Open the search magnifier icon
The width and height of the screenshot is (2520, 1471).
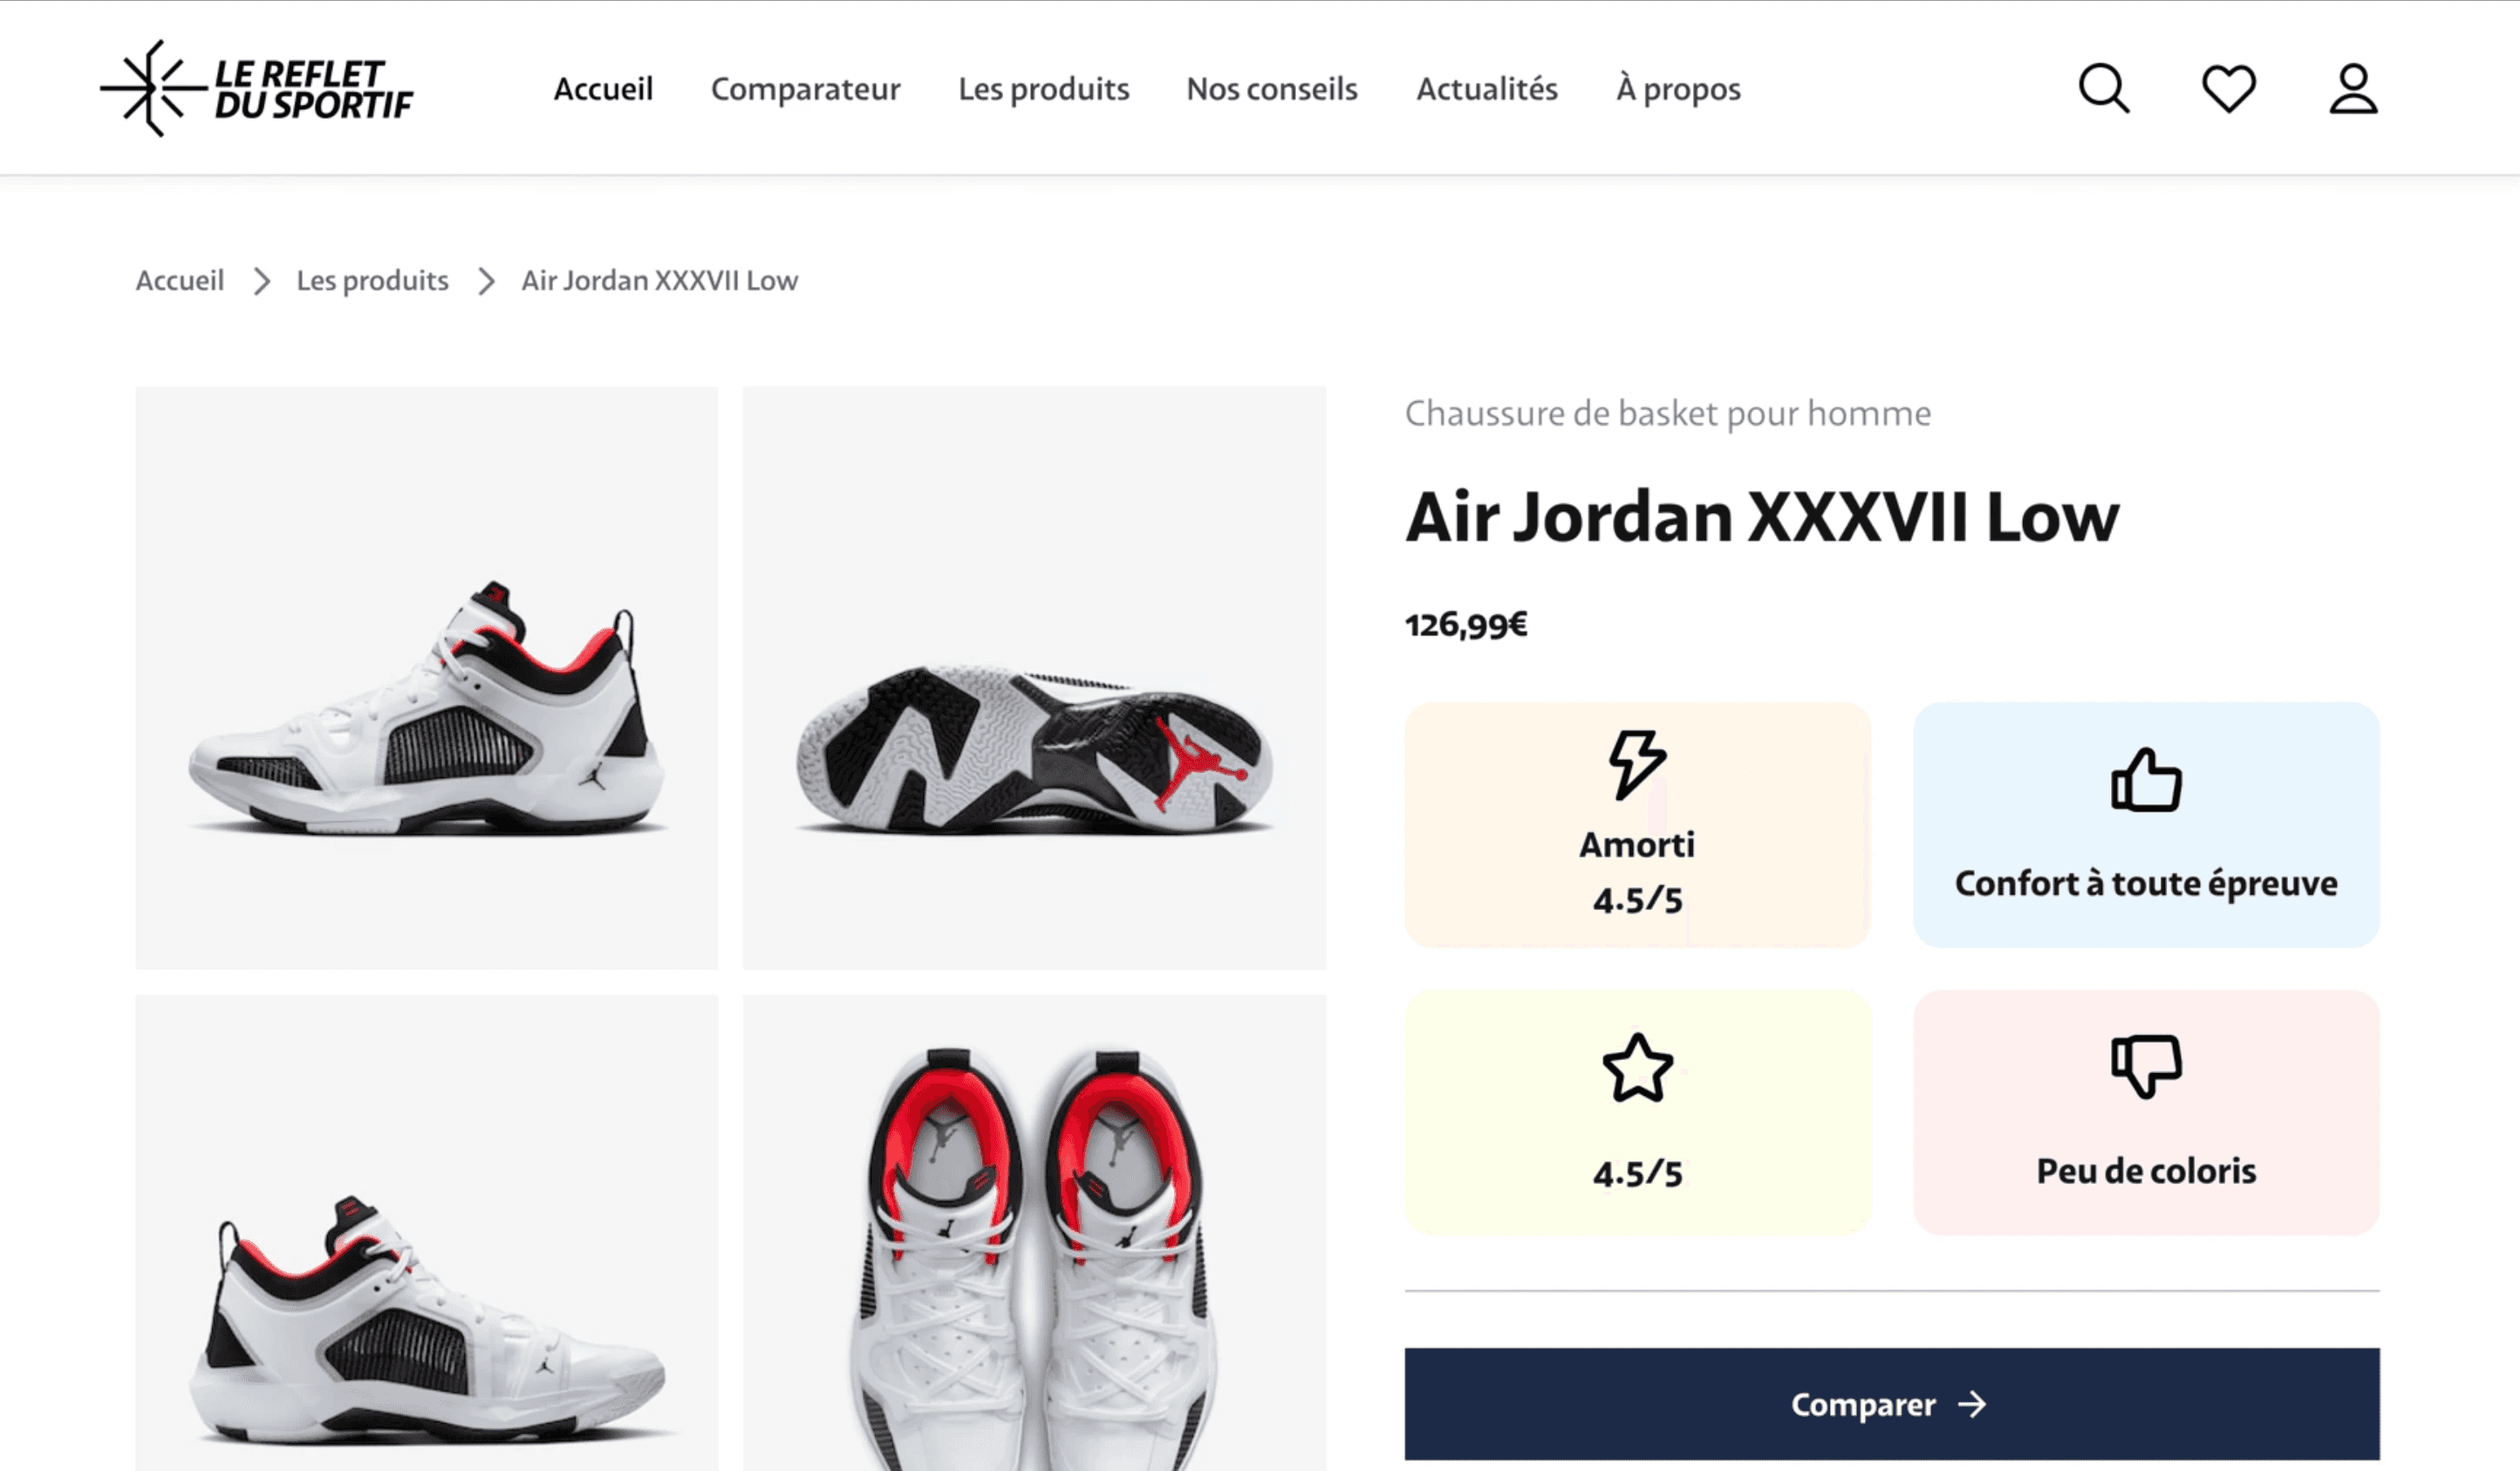[2104, 89]
